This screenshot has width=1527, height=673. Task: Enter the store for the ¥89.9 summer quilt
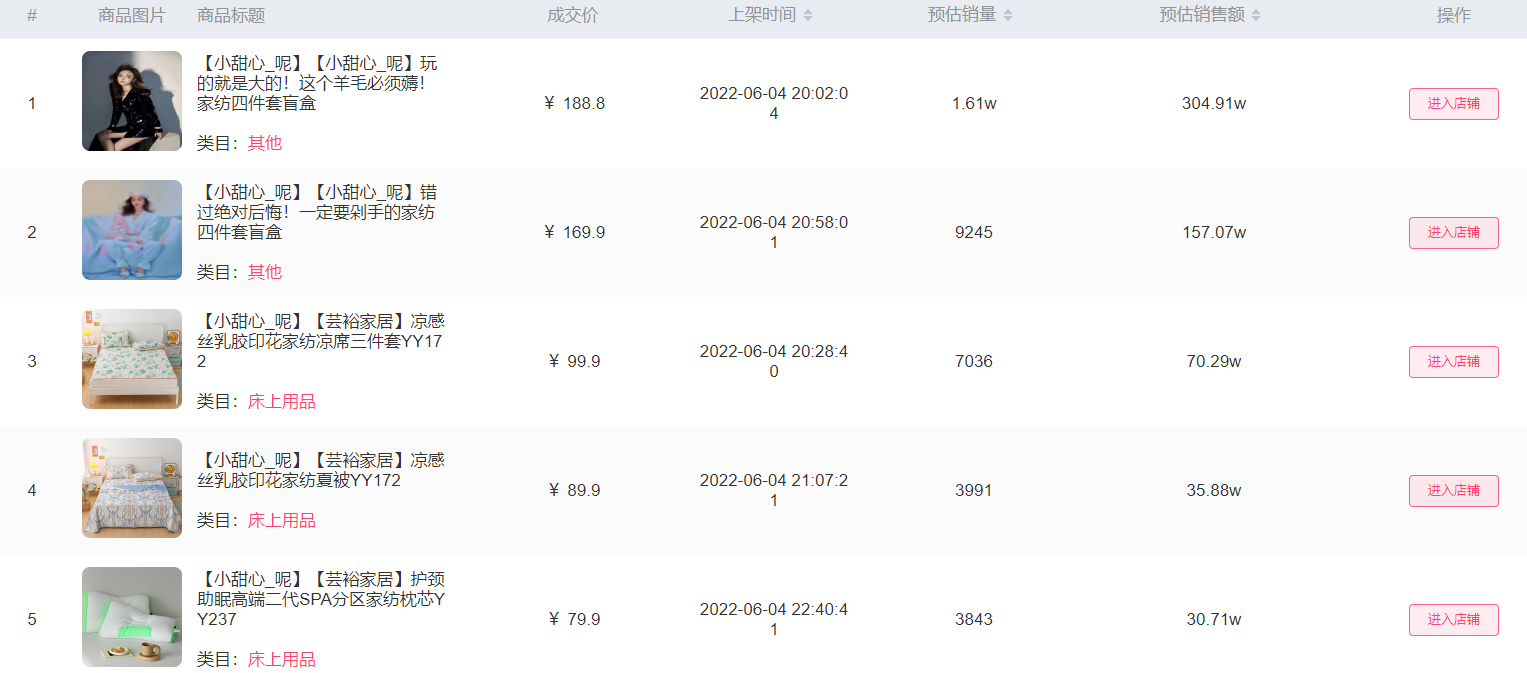[x=1453, y=491]
